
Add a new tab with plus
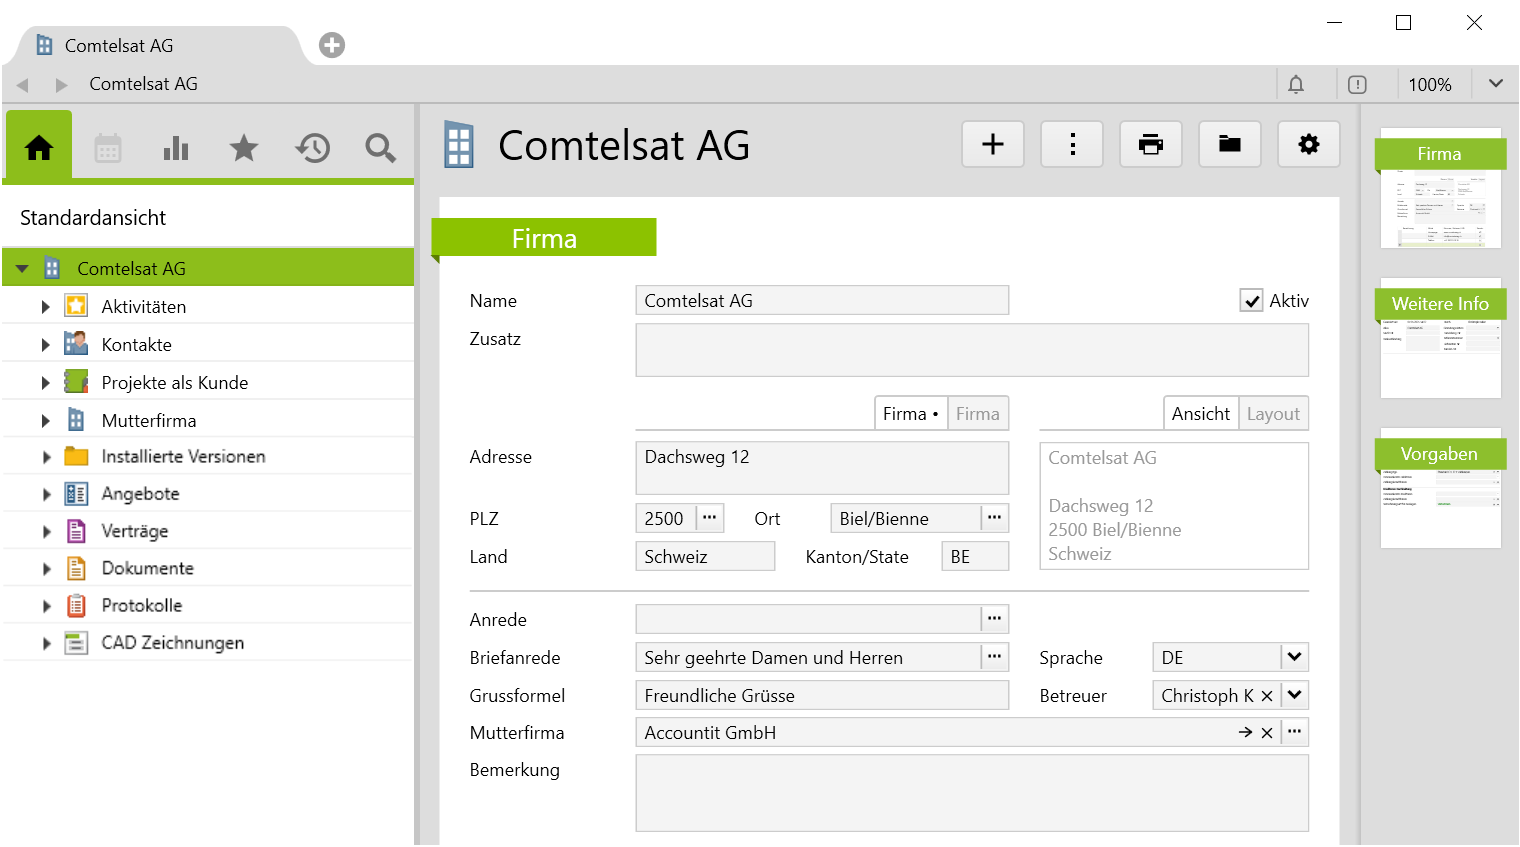(332, 45)
